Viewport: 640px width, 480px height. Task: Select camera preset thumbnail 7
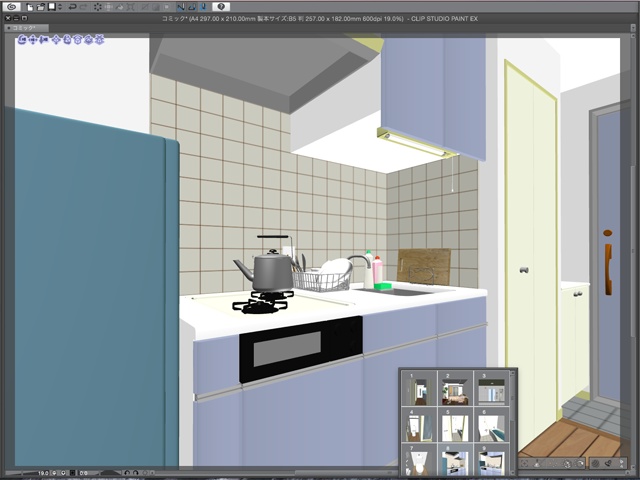coord(419,460)
